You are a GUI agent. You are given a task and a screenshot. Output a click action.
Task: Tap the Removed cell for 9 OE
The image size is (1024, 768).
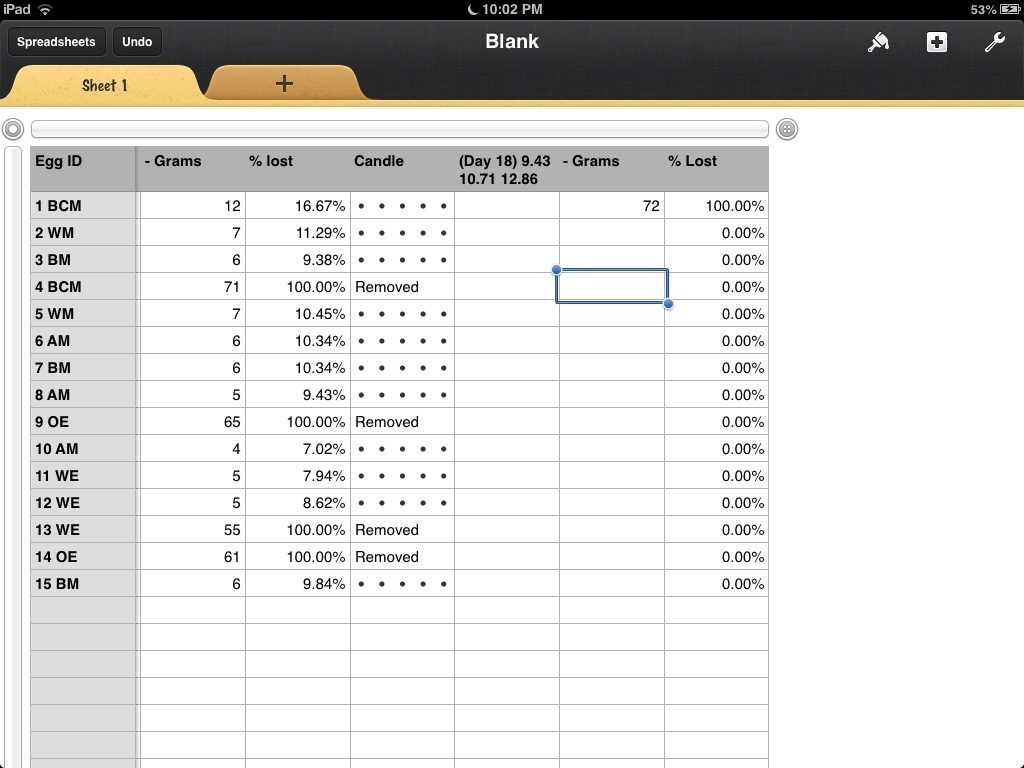click(x=402, y=422)
